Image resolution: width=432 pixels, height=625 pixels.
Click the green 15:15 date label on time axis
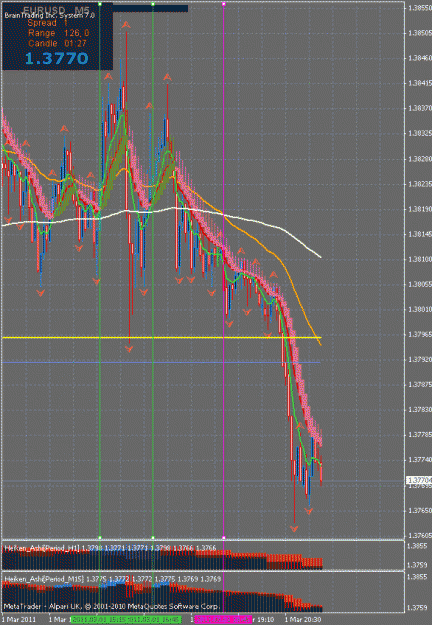tap(98, 620)
